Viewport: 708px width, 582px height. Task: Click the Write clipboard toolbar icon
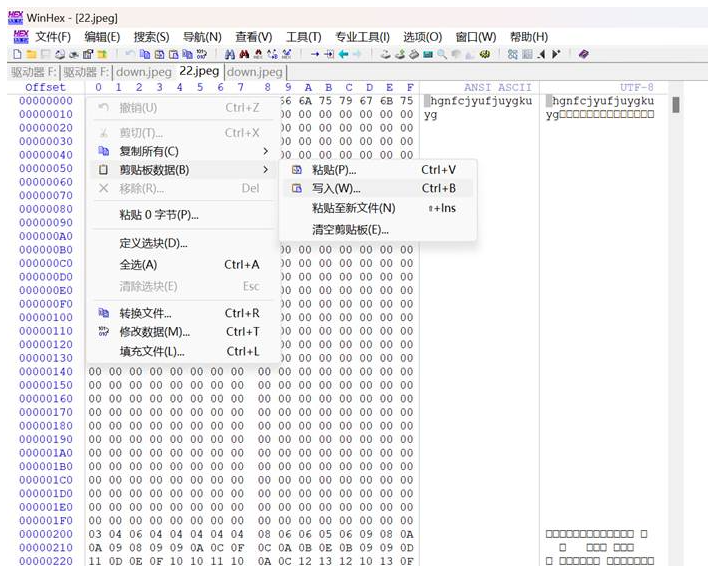173,54
